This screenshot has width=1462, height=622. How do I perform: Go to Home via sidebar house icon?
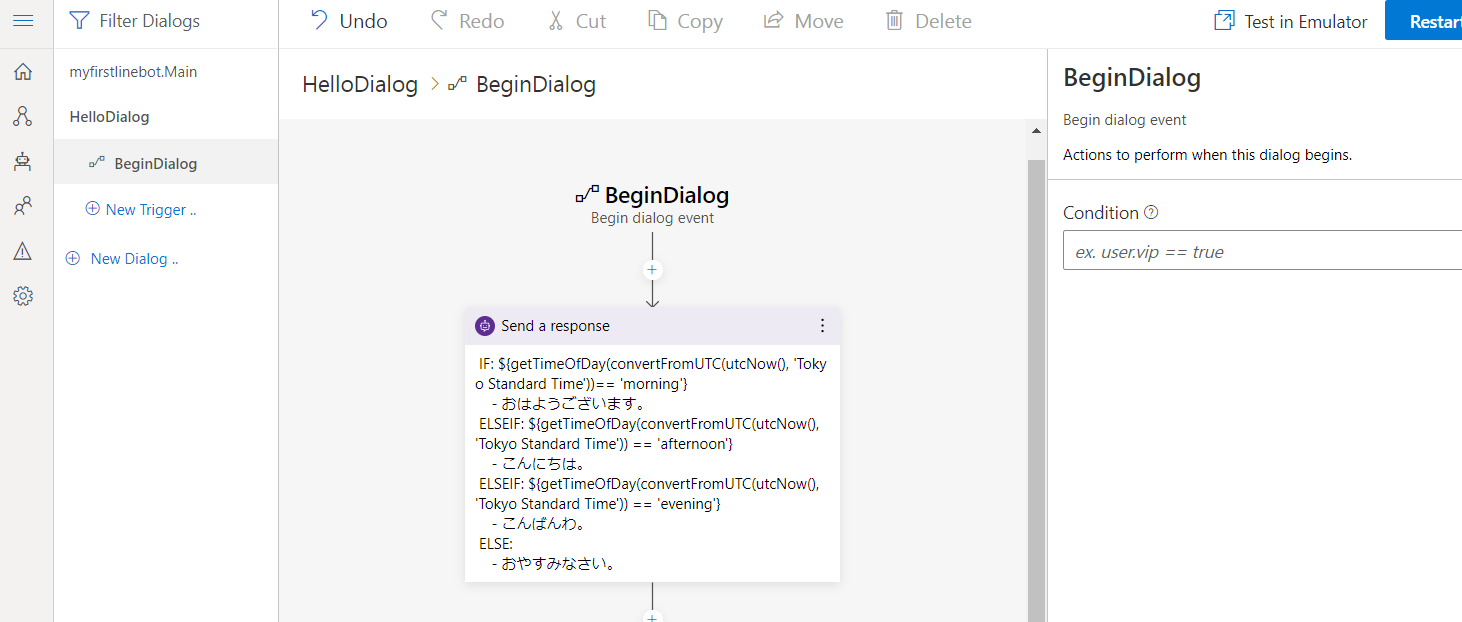[x=23, y=72]
